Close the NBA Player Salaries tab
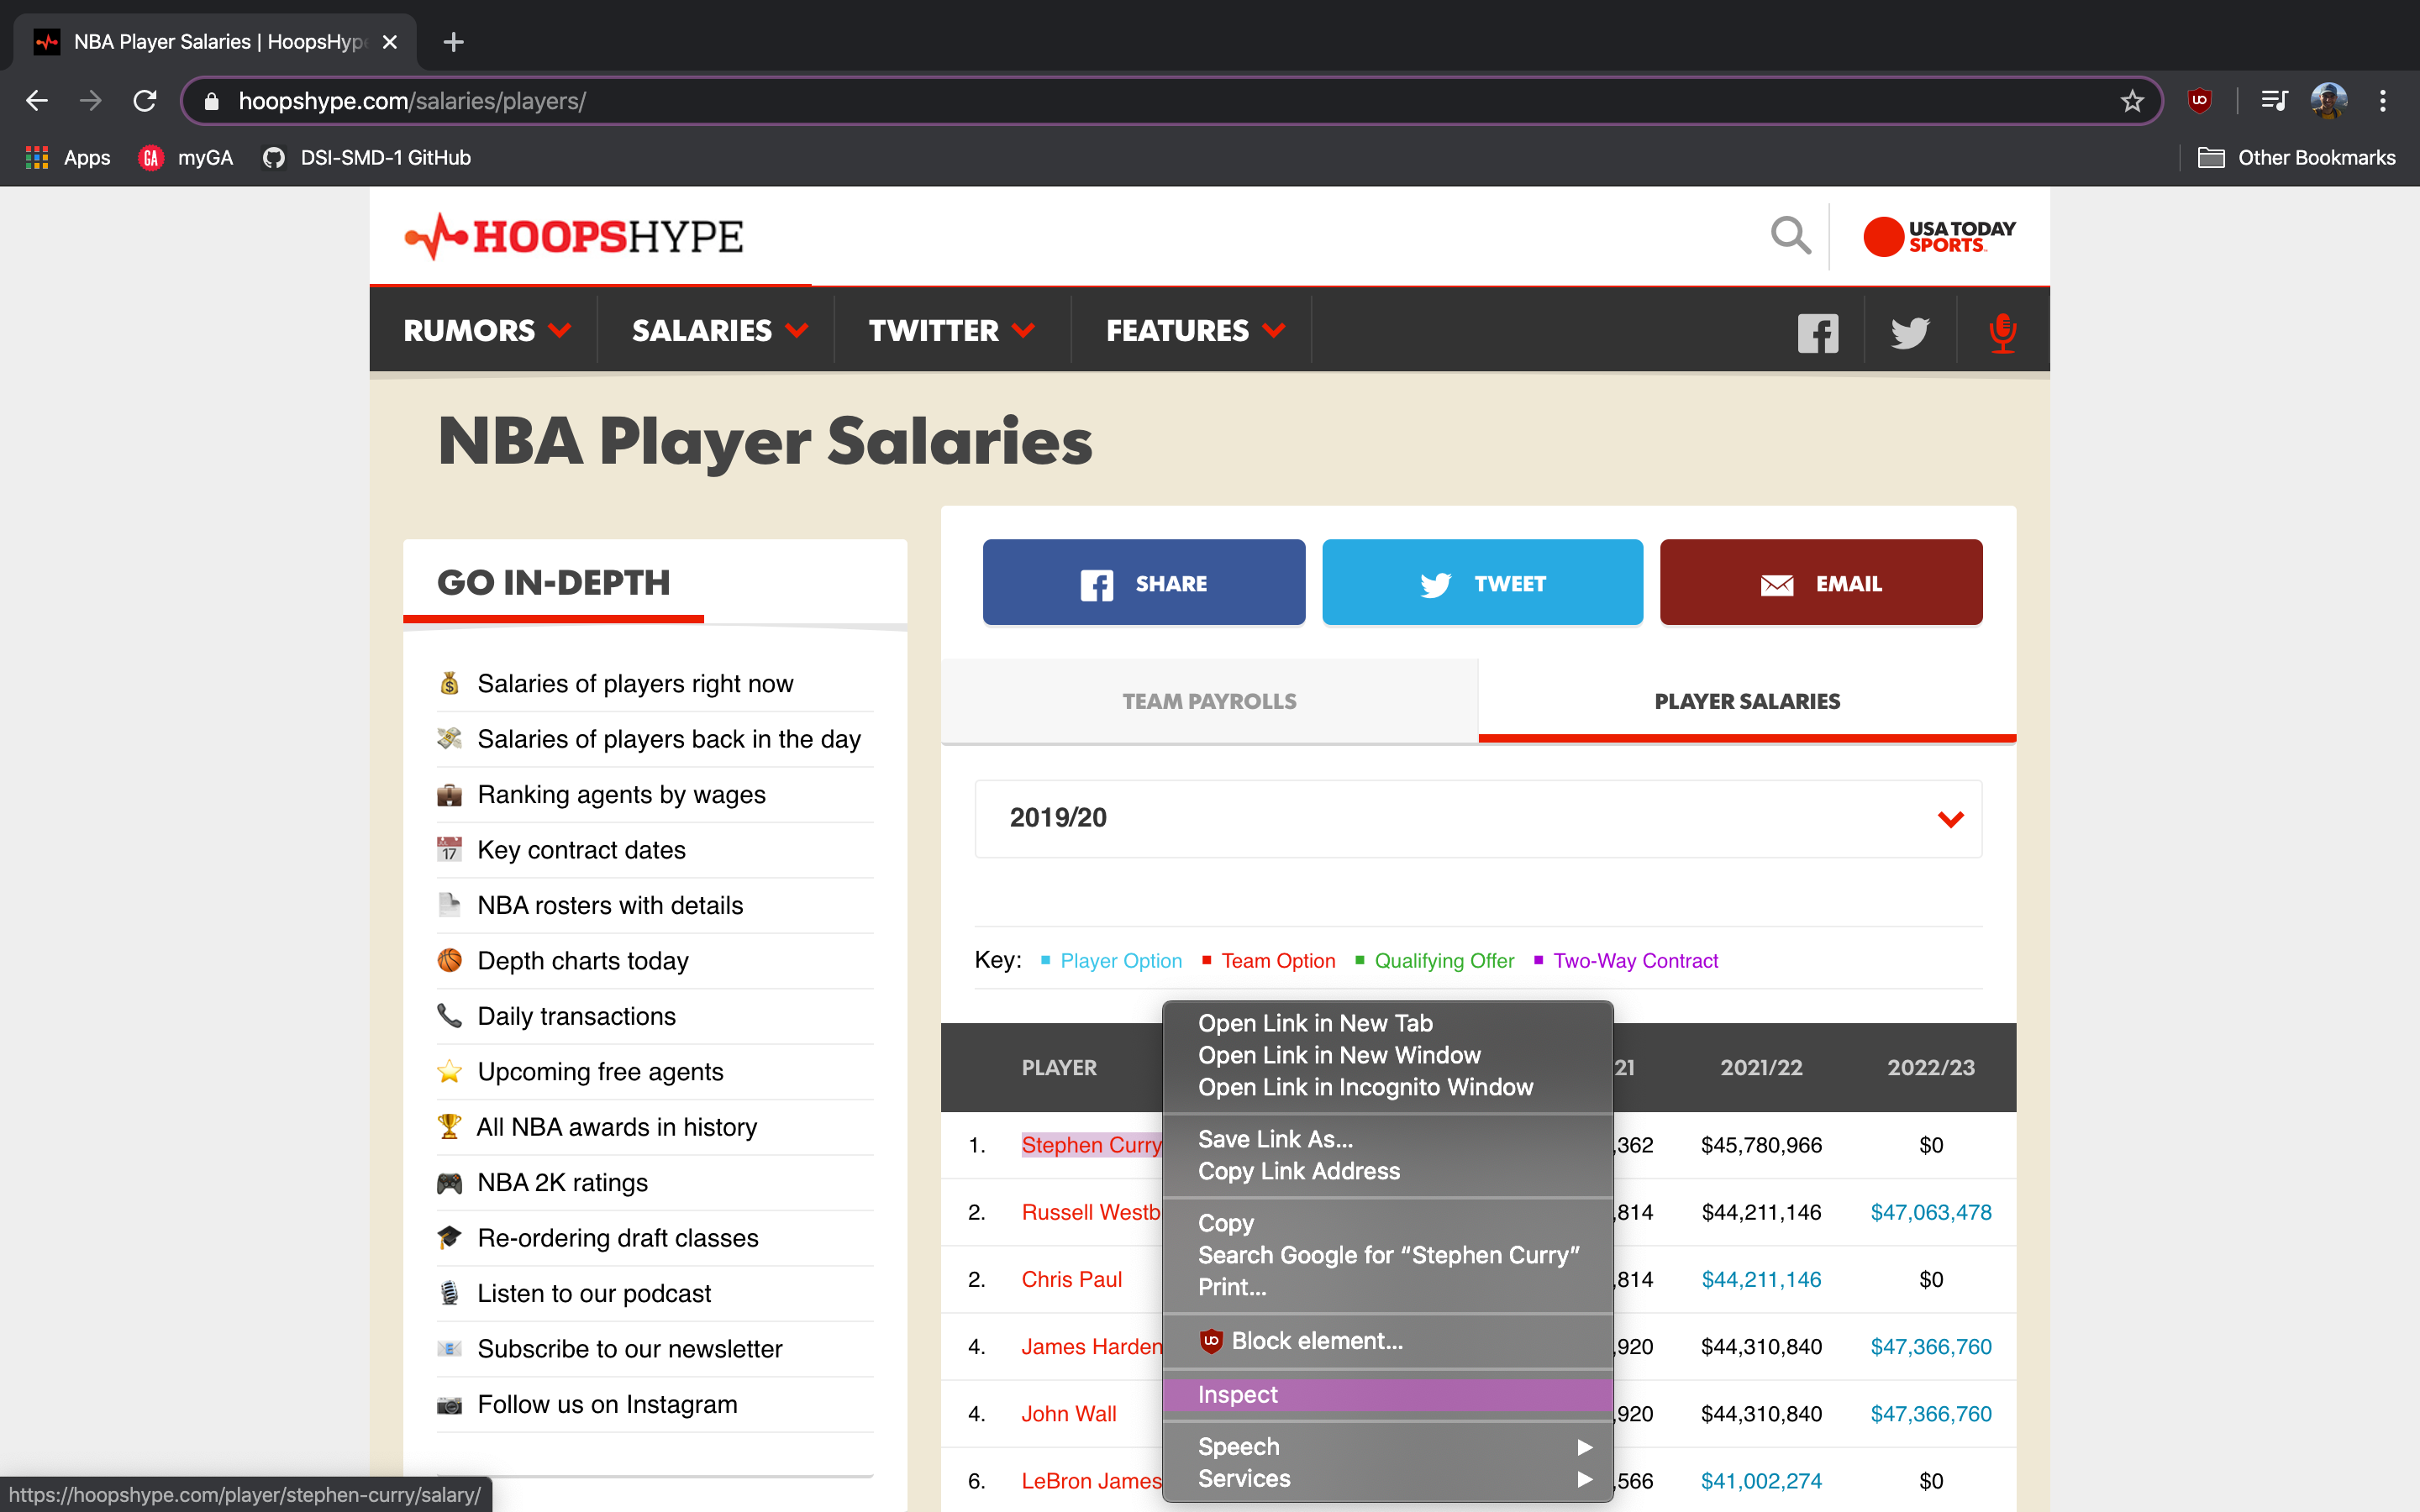This screenshot has height=1512, width=2420. coord(390,42)
